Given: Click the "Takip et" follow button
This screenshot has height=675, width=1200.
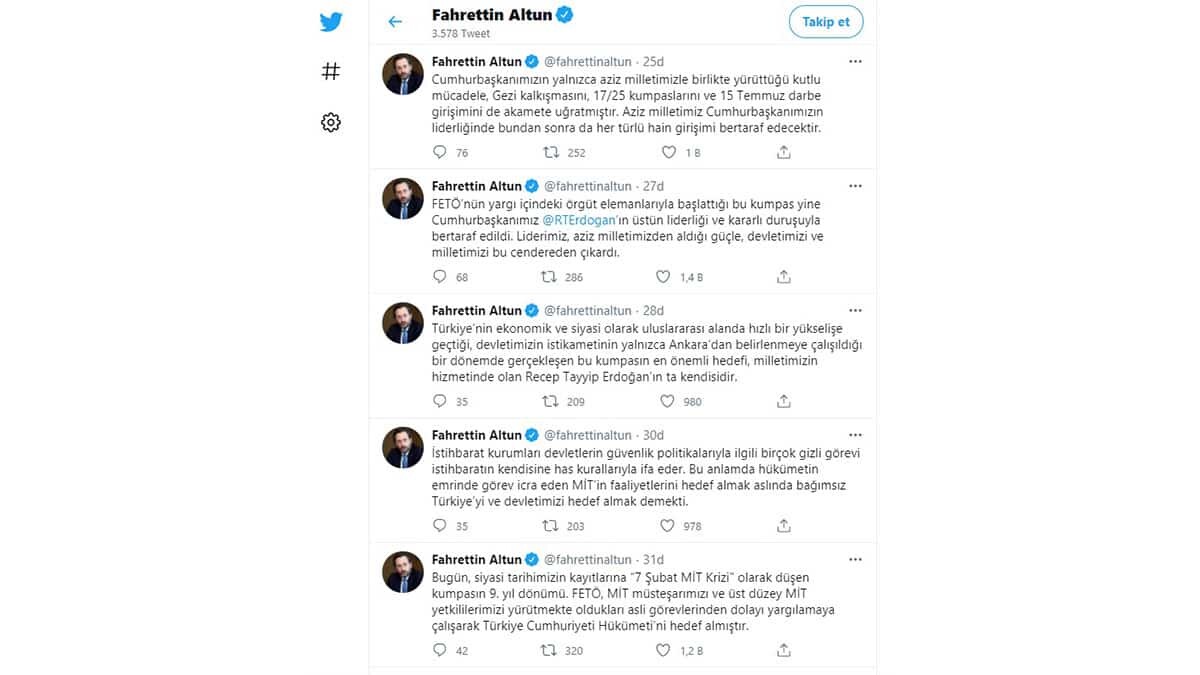Looking at the screenshot, I should click(826, 21).
